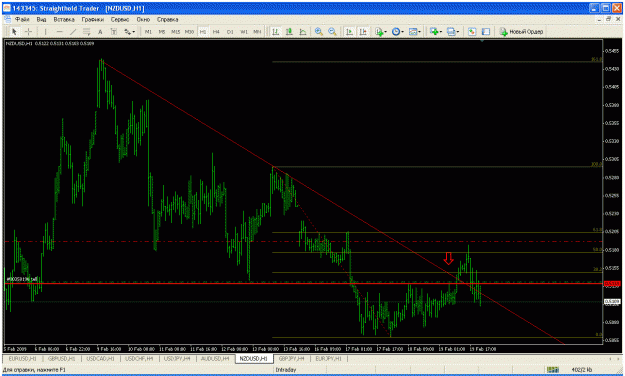Image resolution: width=625 pixels, height=376 pixels.
Task: Select the text 'A' annotation tool
Action: pyautogui.click(x=100, y=31)
